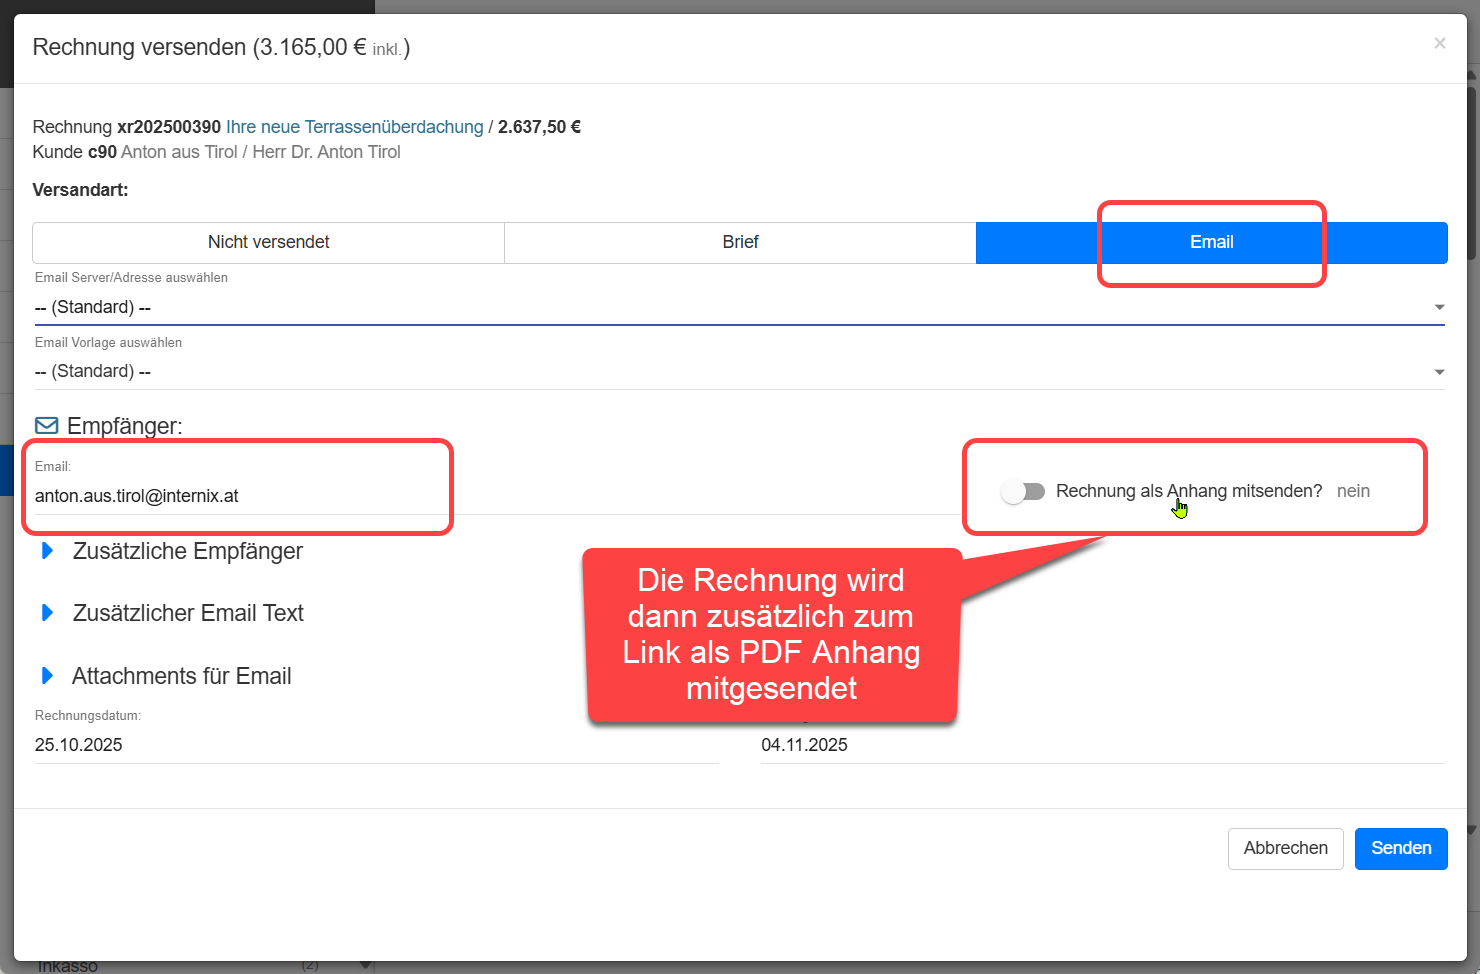Click the page scrollbar down arrow
The height and width of the screenshot is (974, 1480).
coord(1472,830)
